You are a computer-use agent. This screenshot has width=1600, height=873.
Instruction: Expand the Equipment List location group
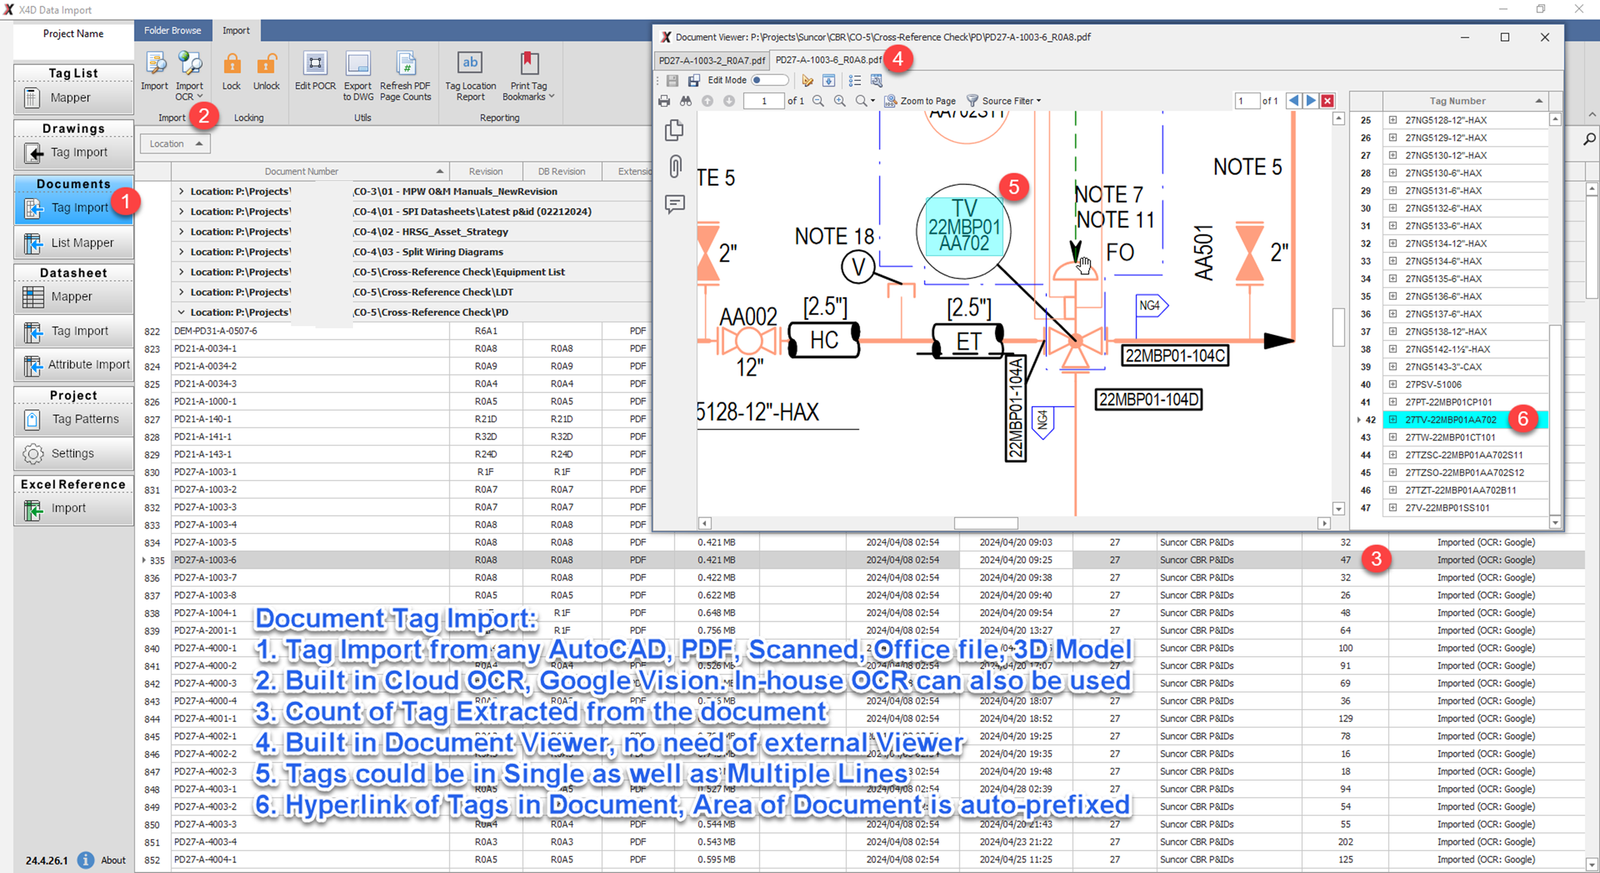[x=181, y=272]
